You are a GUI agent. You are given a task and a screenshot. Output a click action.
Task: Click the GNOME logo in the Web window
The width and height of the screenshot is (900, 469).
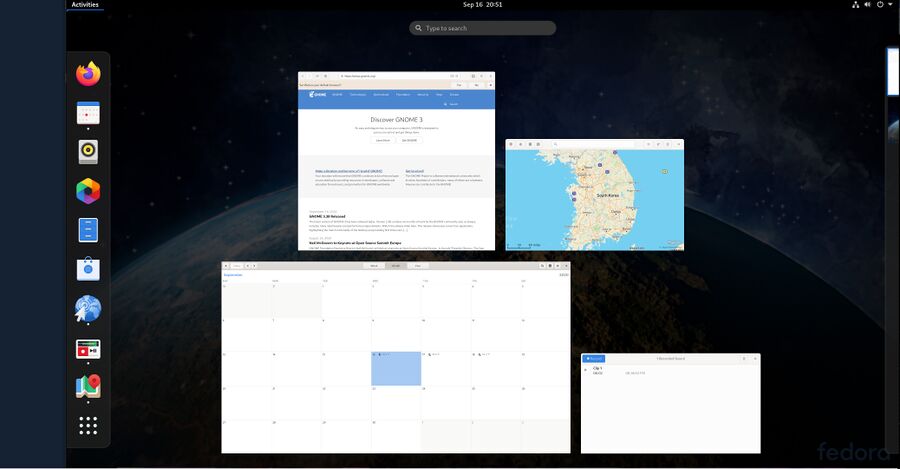(317, 94)
